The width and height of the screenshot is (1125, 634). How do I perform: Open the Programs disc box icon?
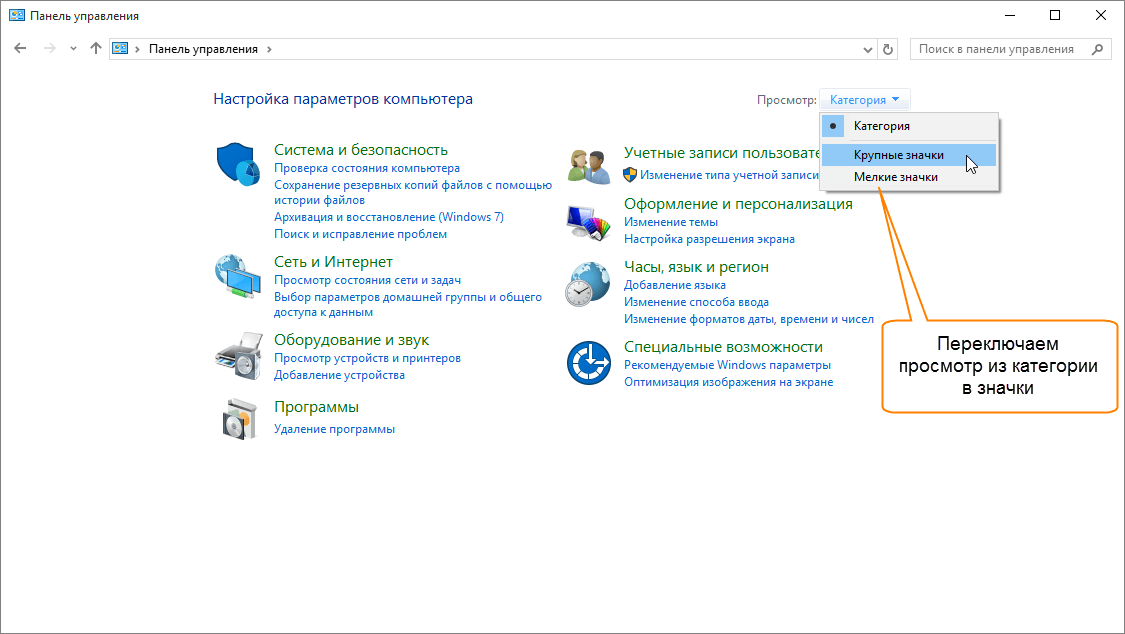pos(237,418)
